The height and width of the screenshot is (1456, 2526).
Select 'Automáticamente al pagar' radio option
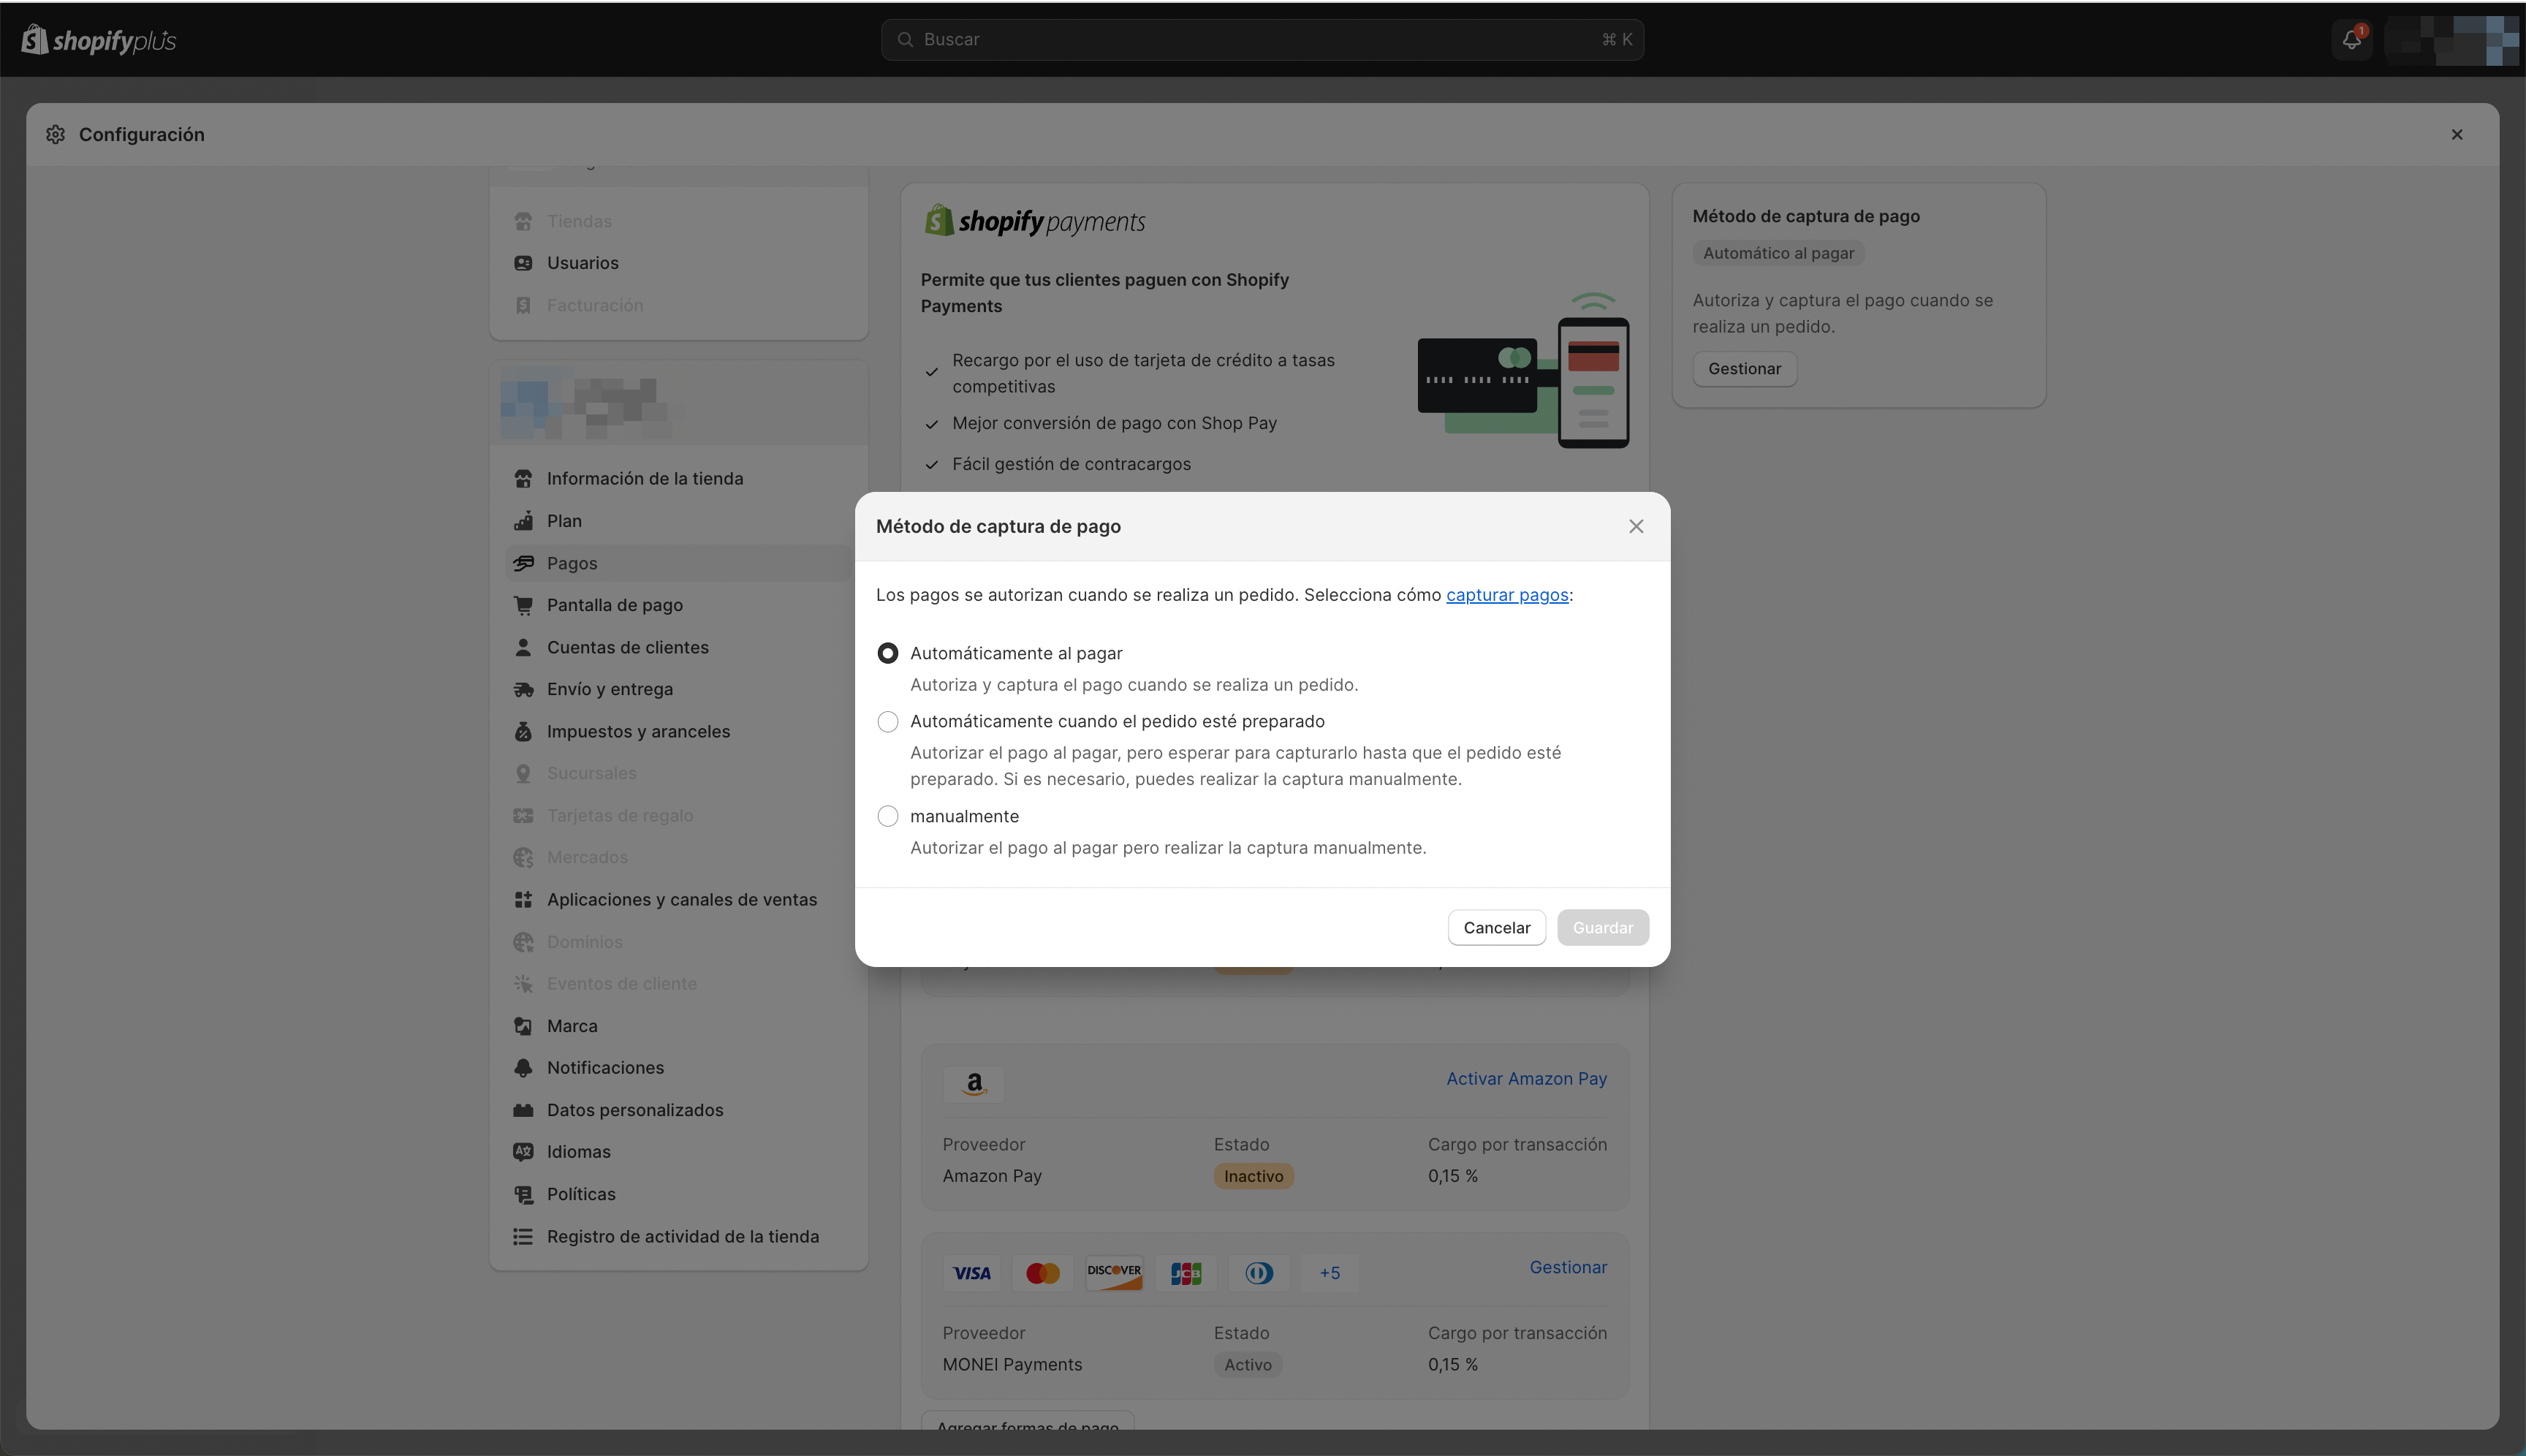887,653
